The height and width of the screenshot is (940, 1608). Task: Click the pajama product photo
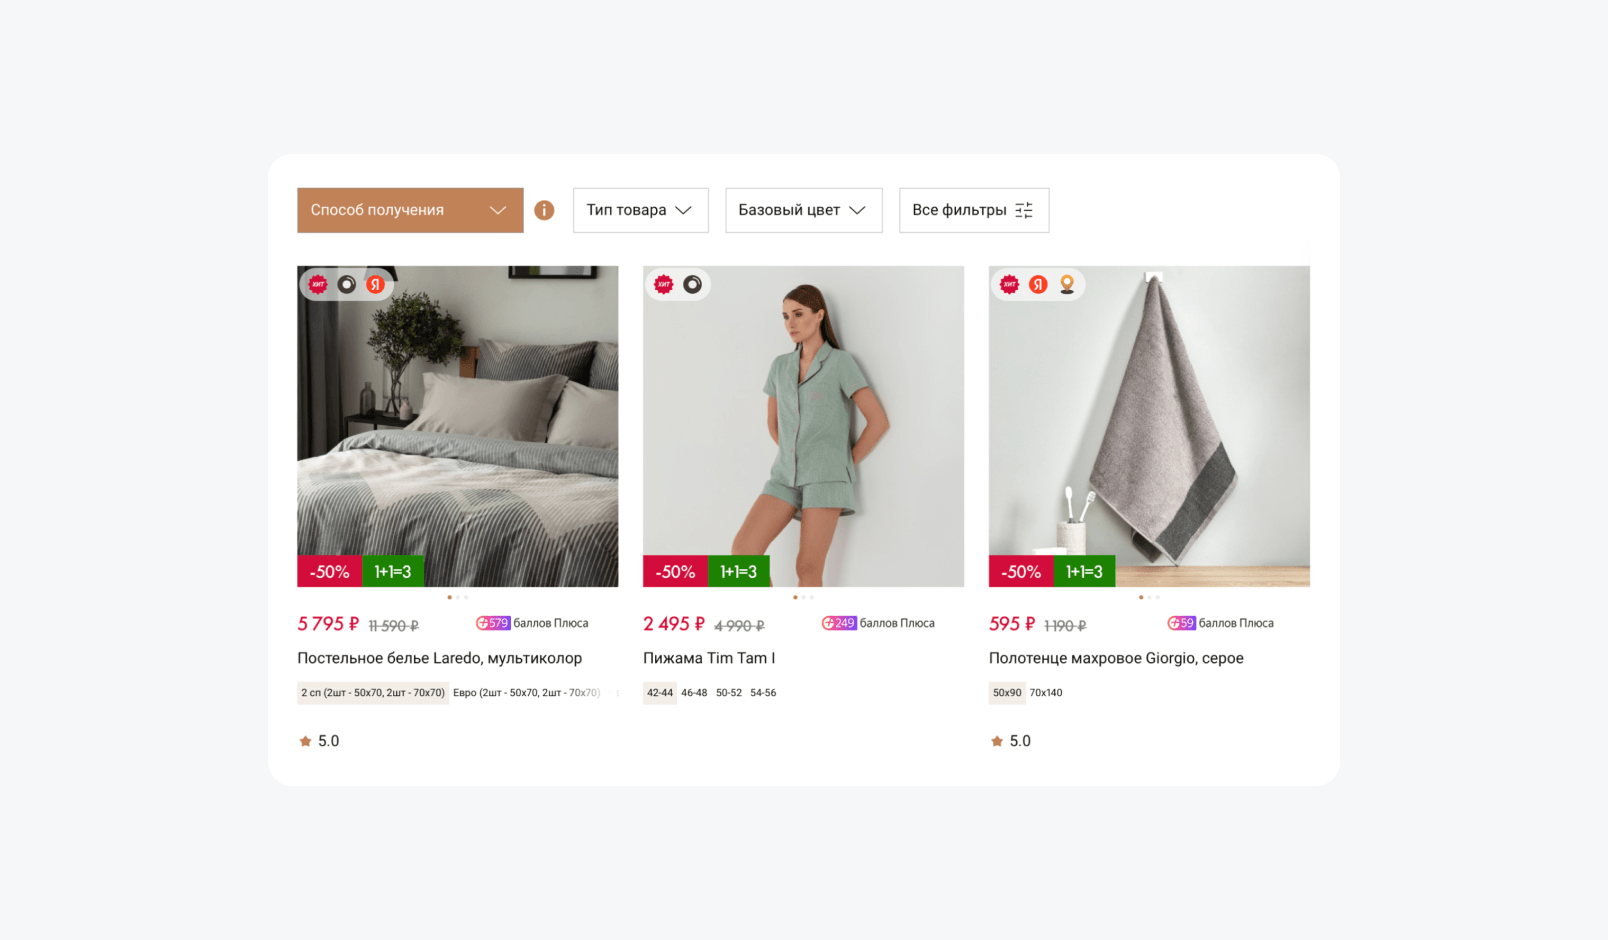coord(803,426)
